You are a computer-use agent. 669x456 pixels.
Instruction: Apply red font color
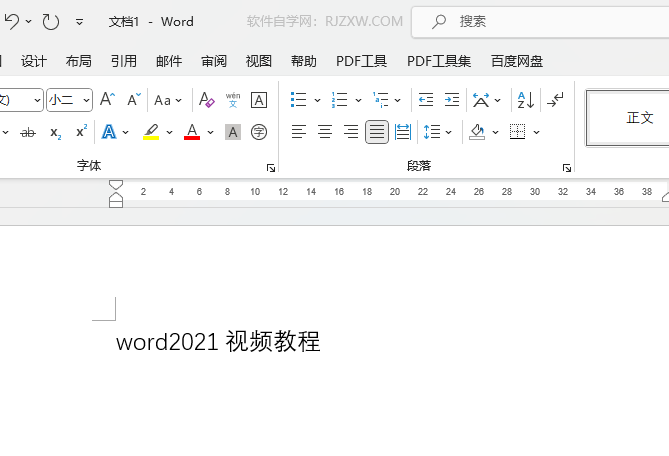click(192, 132)
